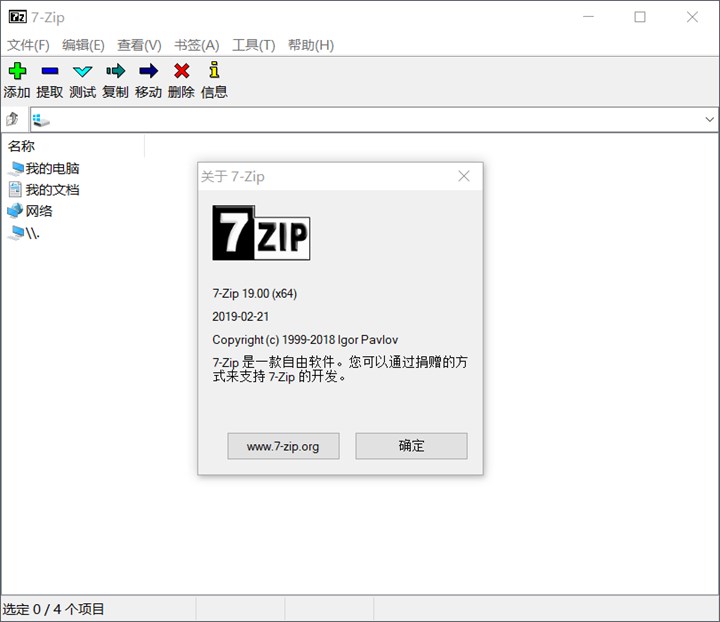Minimize the 7-Zip main window
This screenshot has height=622, width=720.
pyautogui.click(x=588, y=17)
